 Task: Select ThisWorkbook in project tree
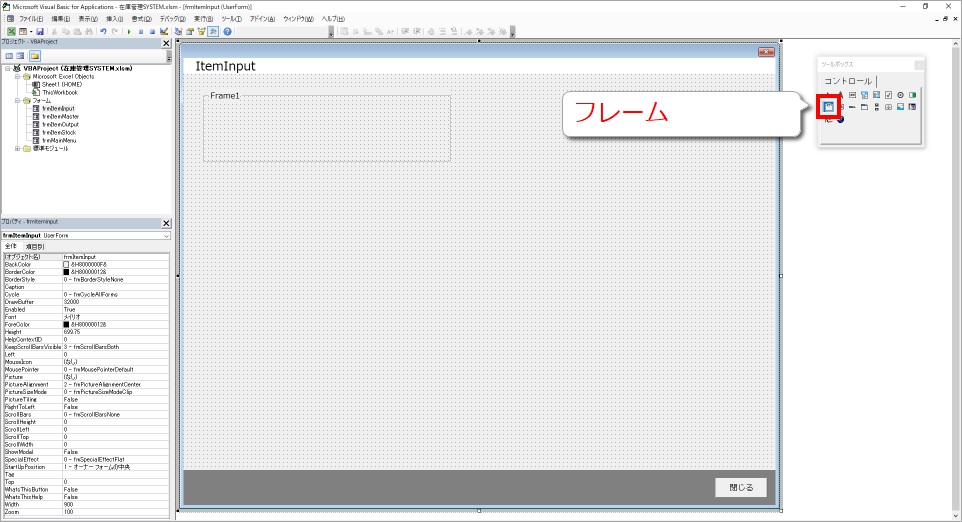60,93
